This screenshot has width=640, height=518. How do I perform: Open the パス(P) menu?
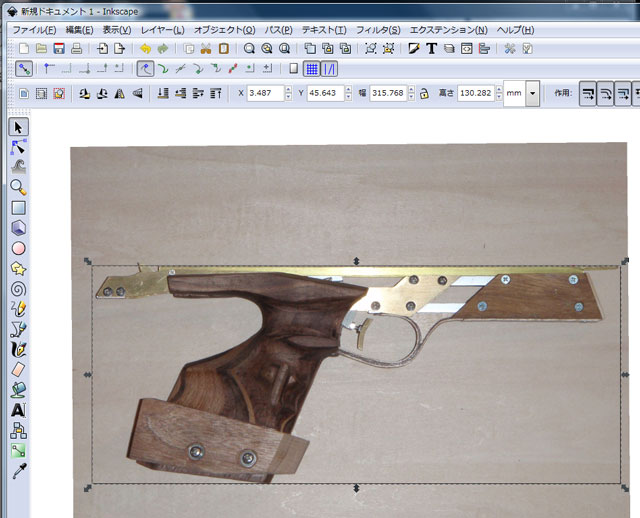click(278, 30)
